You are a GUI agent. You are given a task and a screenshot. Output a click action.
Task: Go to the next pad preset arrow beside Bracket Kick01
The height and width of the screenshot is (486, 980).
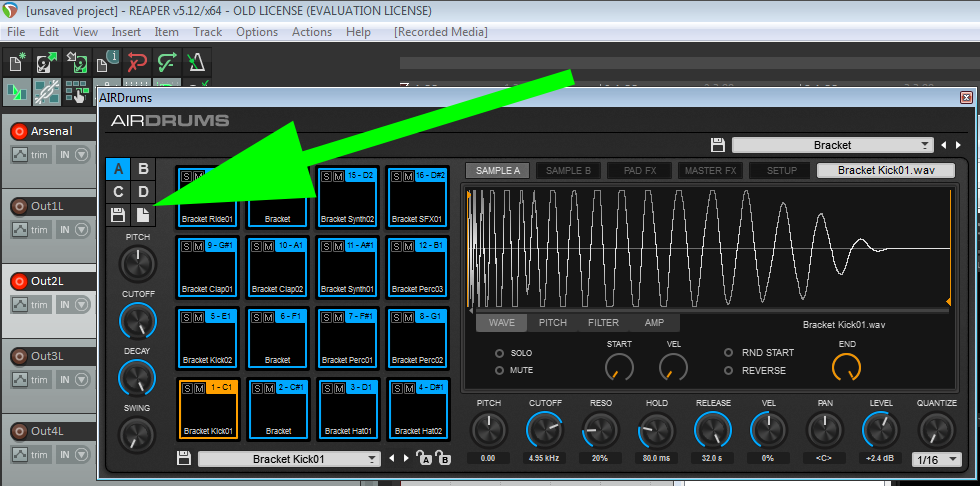(406, 459)
